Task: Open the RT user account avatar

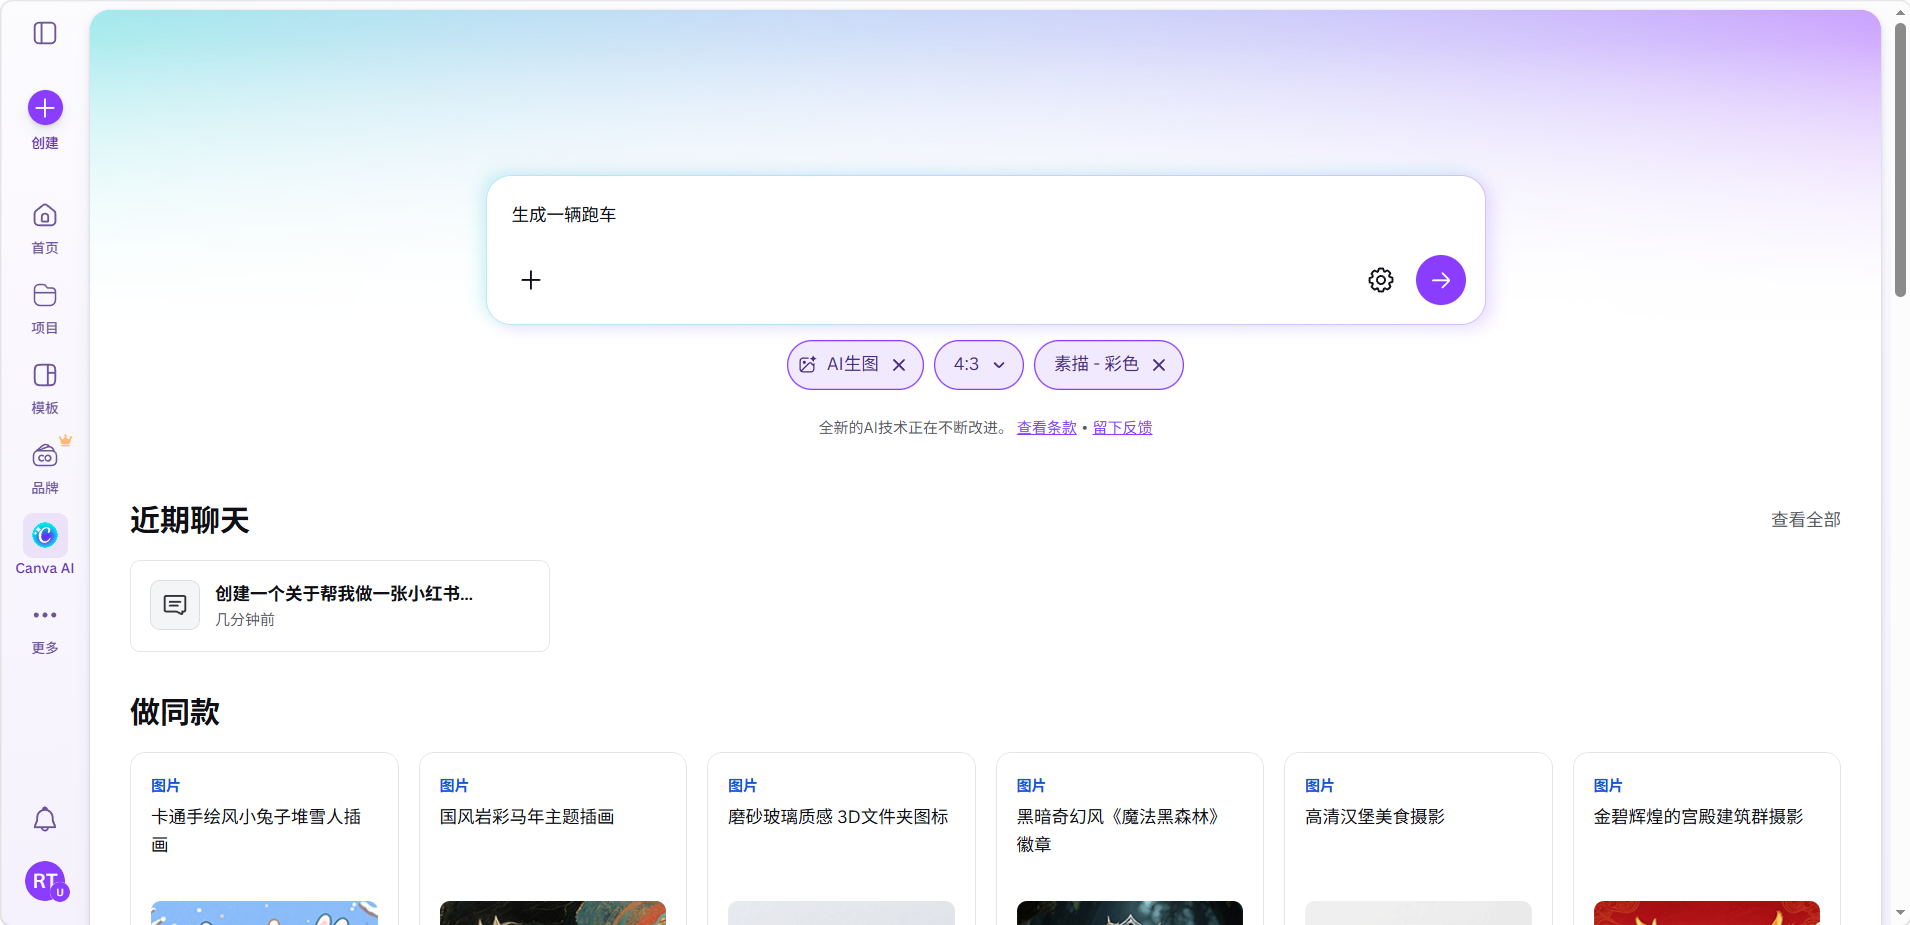Action: 45,881
